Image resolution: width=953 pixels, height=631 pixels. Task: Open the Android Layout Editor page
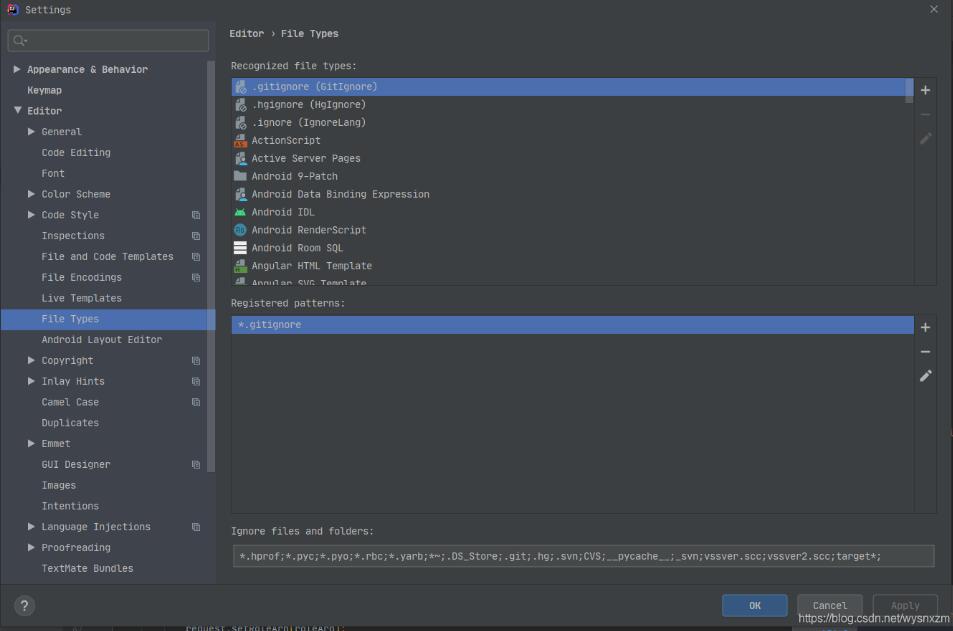(101, 340)
